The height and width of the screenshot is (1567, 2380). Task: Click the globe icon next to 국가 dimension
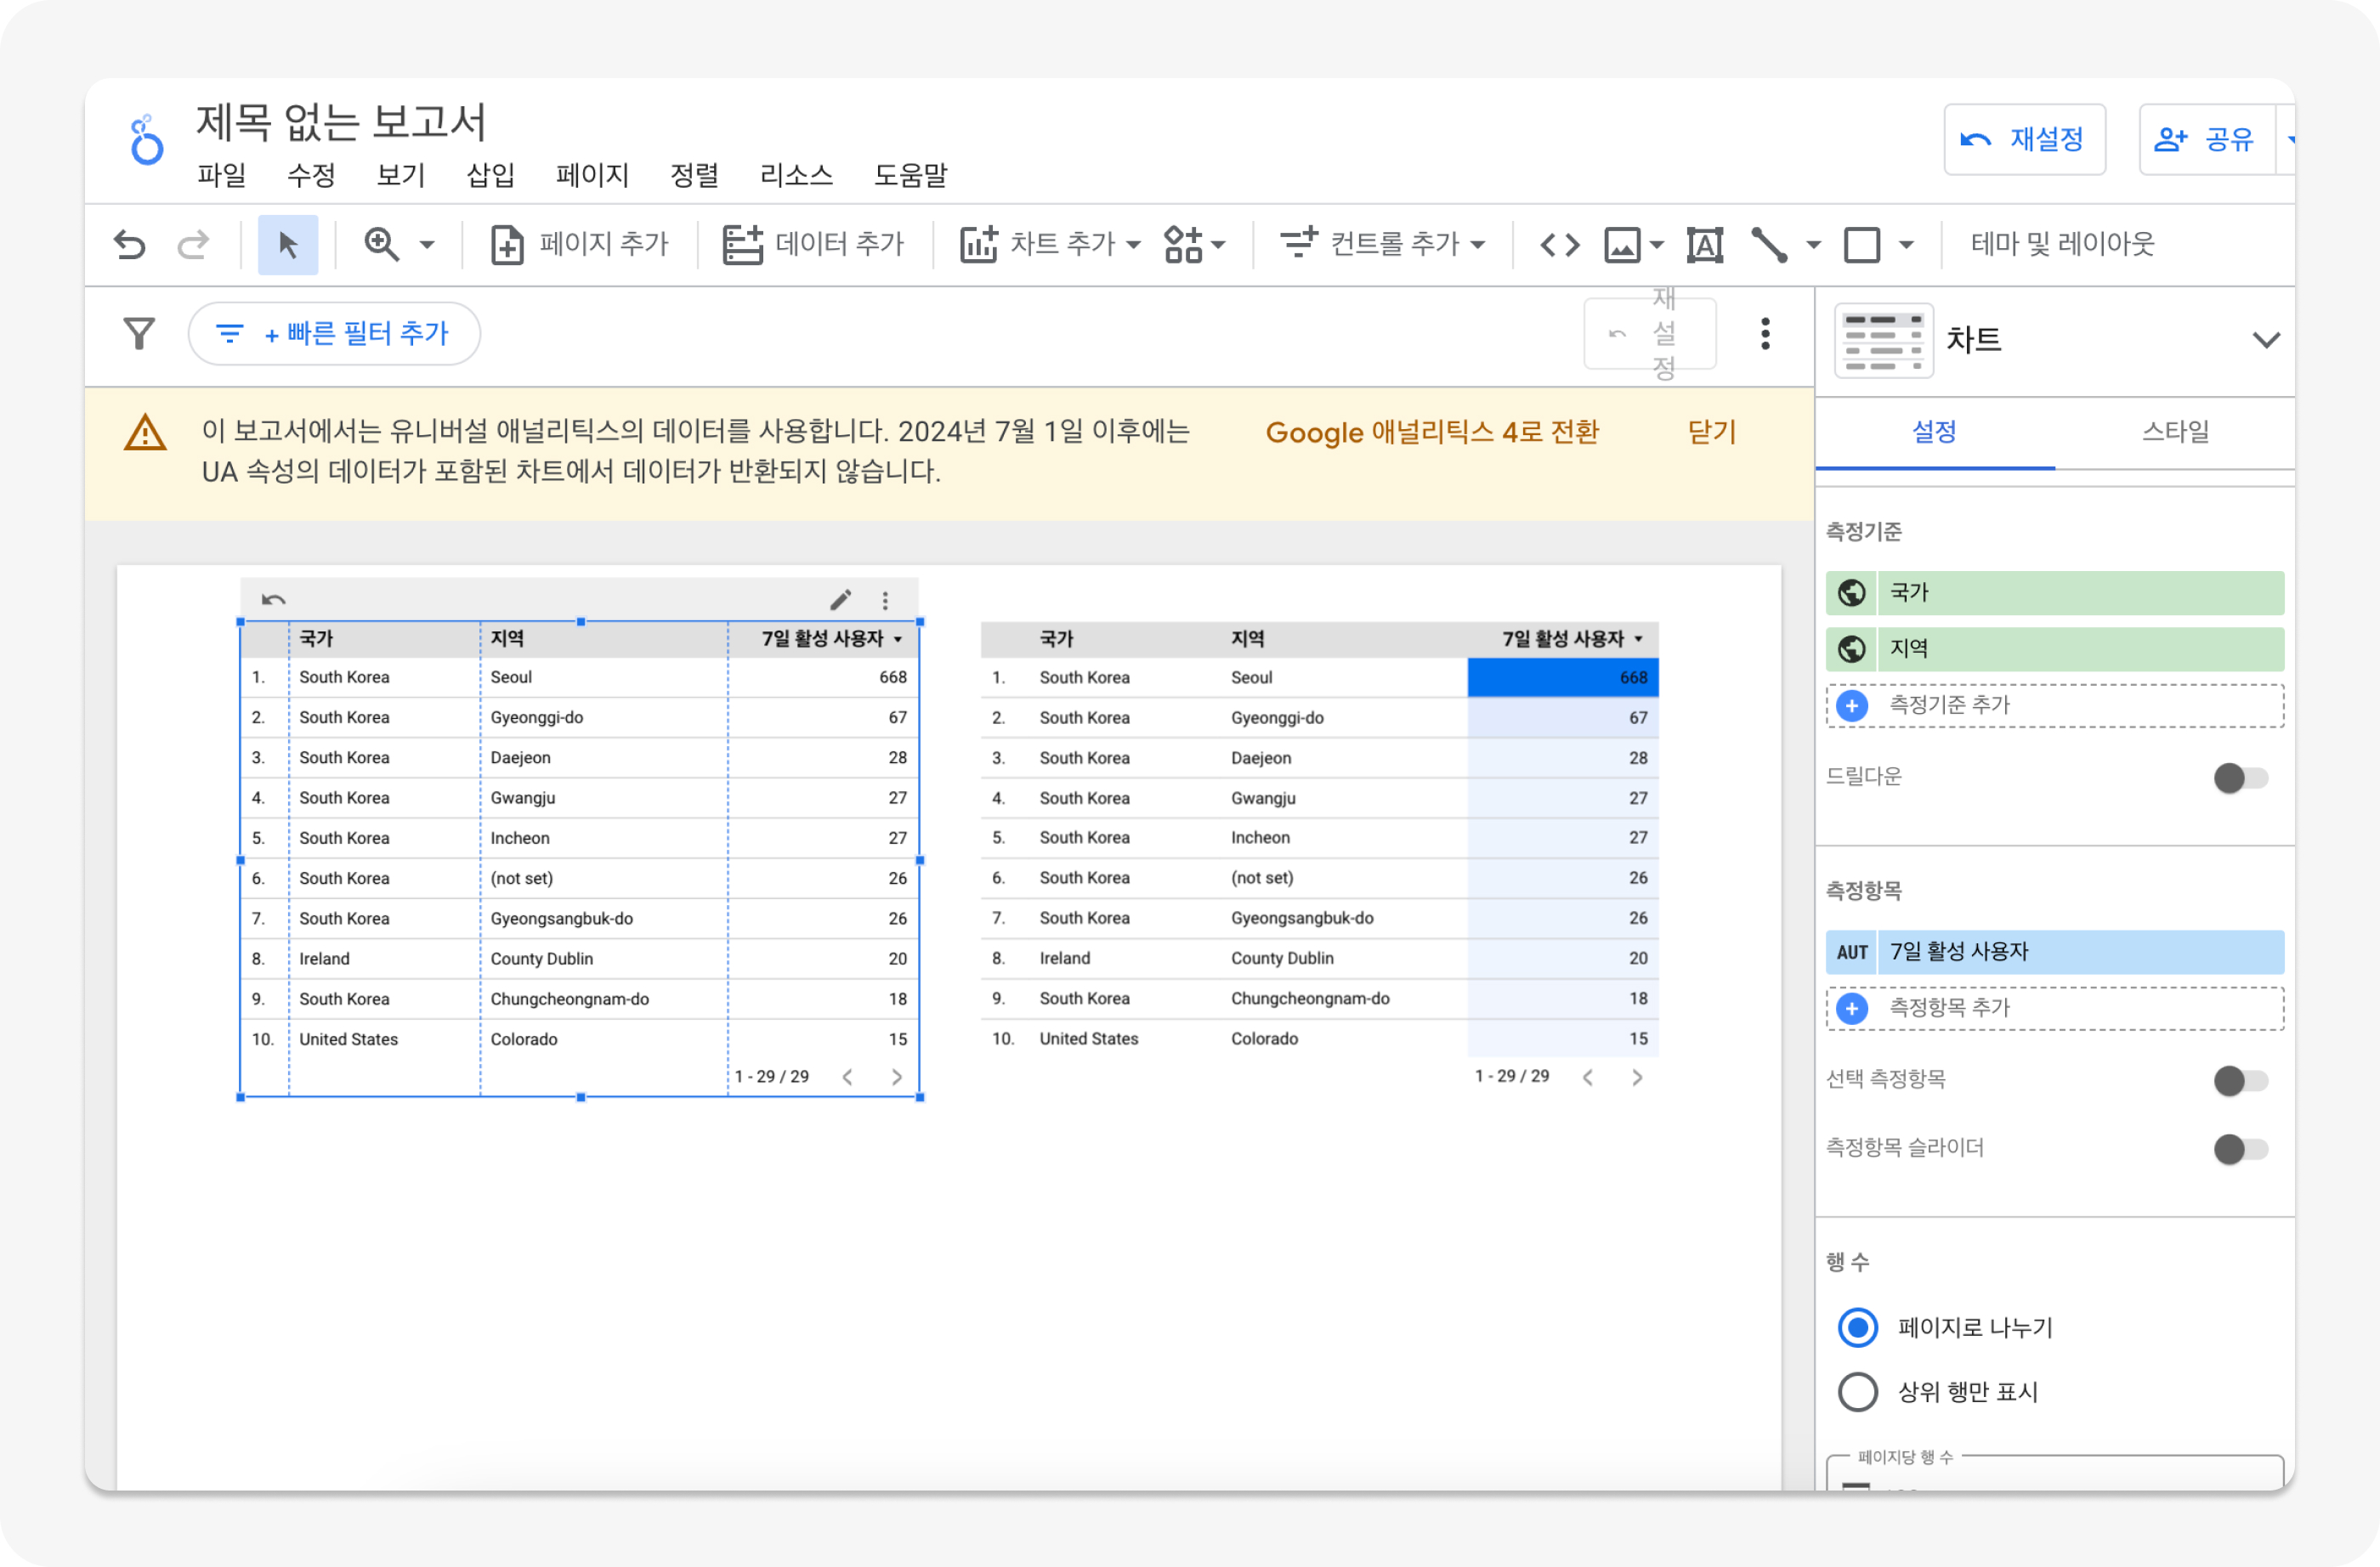tap(1851, 593)
